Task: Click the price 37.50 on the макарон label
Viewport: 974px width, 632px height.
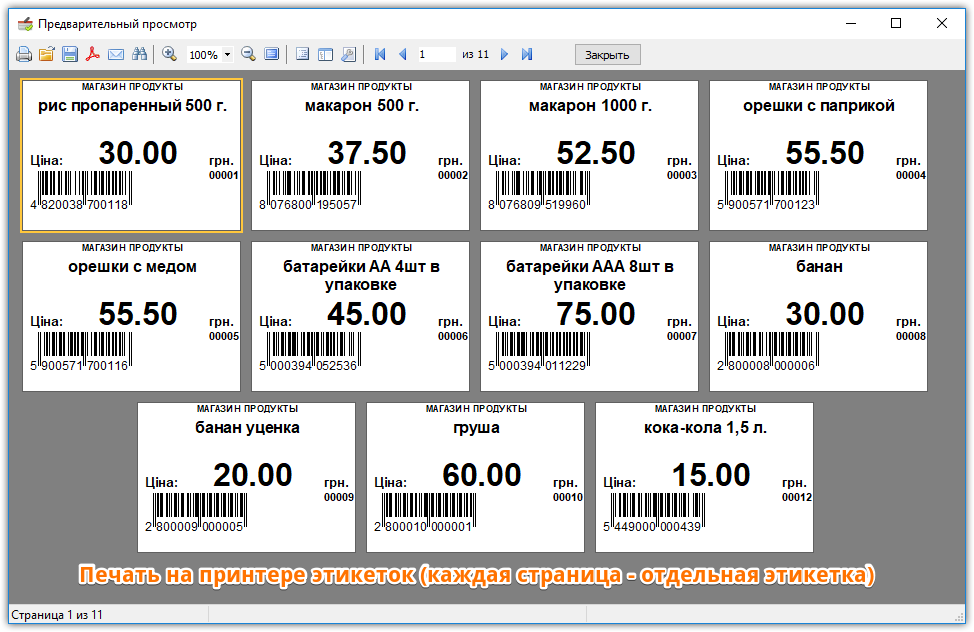Action: coord(367,153)
